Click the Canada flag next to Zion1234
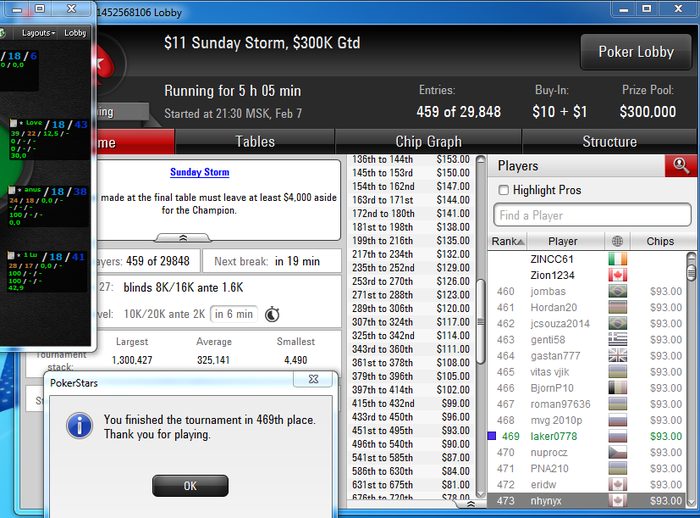The width and height of the screenshot is (700, 518). pyautogui.click(x=618, y=275)
